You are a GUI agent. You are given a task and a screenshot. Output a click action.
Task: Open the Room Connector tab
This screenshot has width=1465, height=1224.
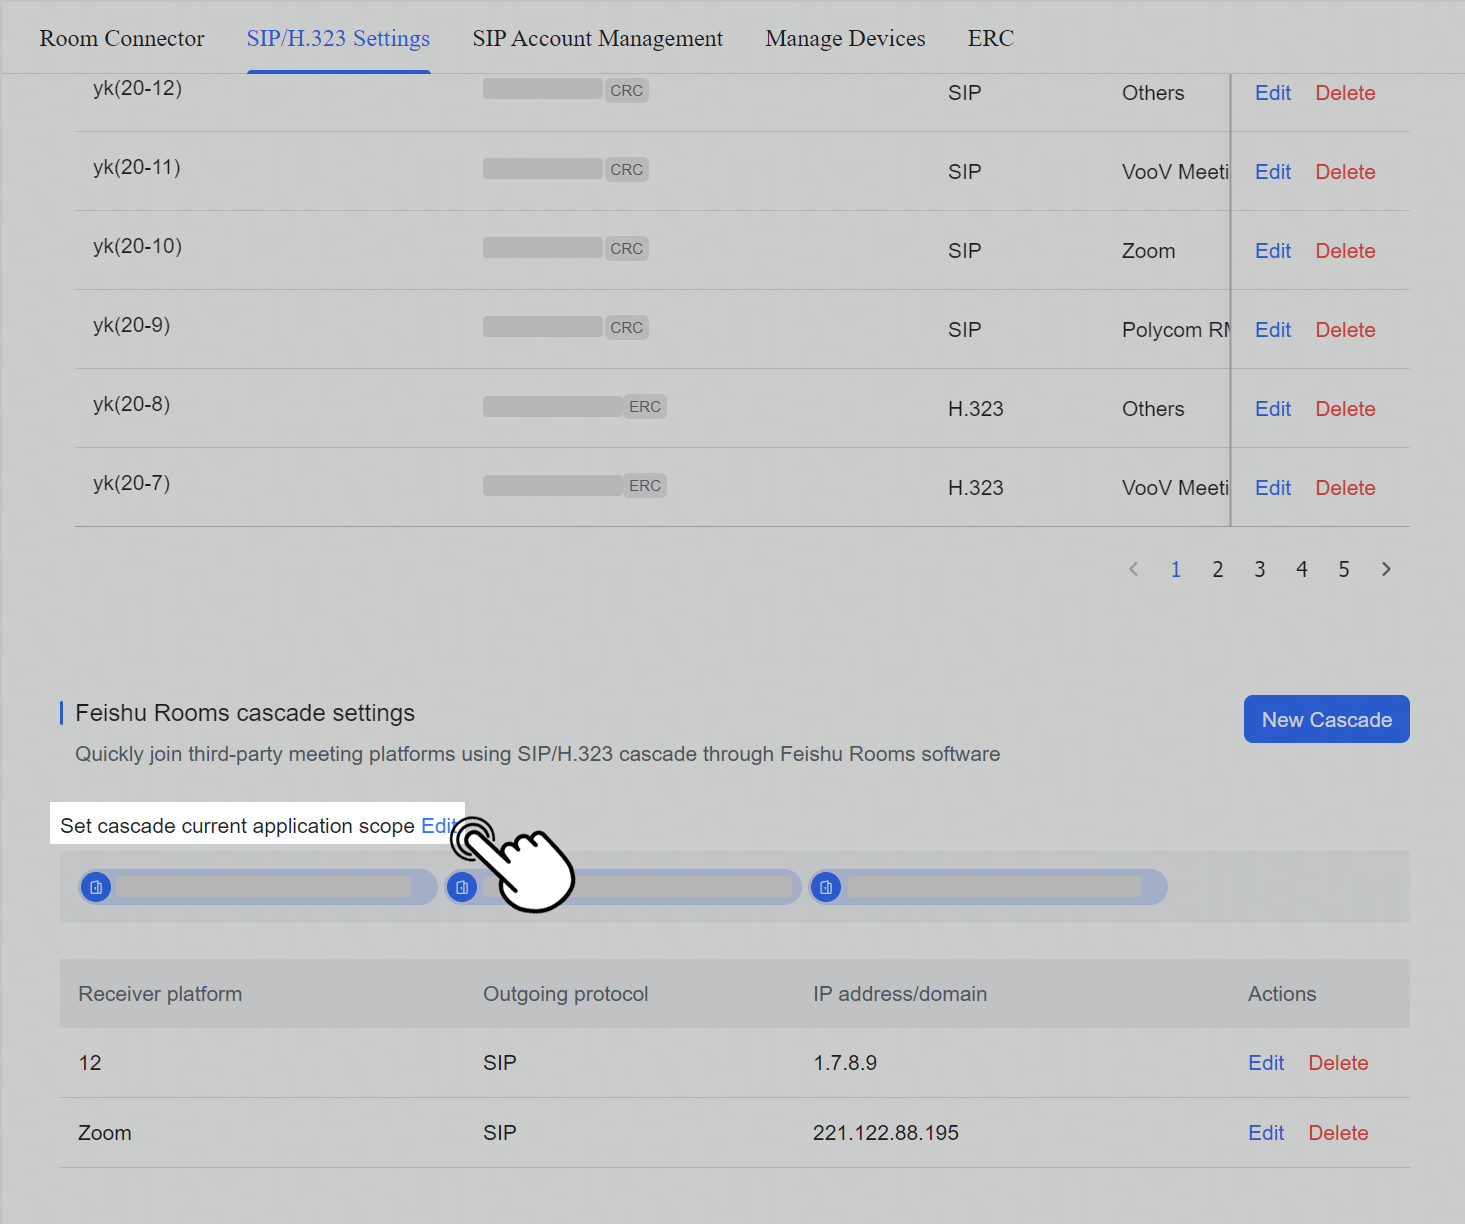(x=122, y=38)
